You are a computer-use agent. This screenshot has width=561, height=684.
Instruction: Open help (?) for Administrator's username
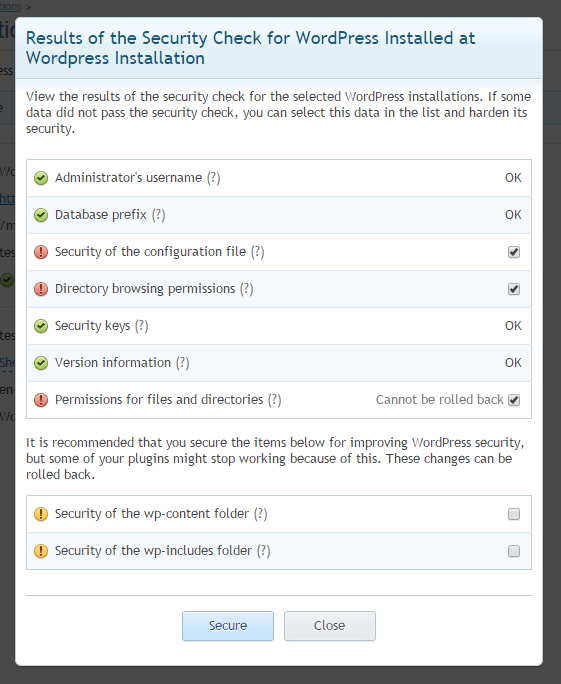point(213,178)
